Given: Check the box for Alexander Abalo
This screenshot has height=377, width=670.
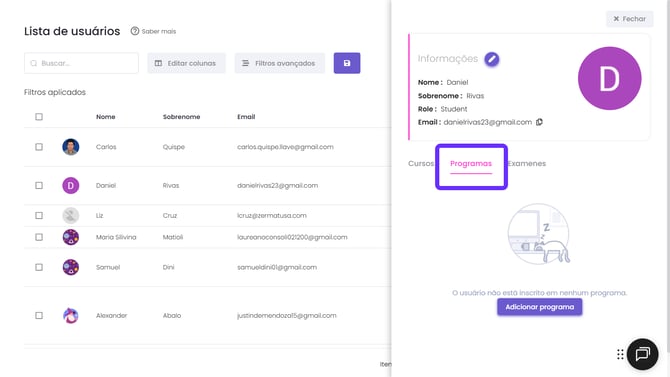Looking at the screenshot, I should point(39,315).
